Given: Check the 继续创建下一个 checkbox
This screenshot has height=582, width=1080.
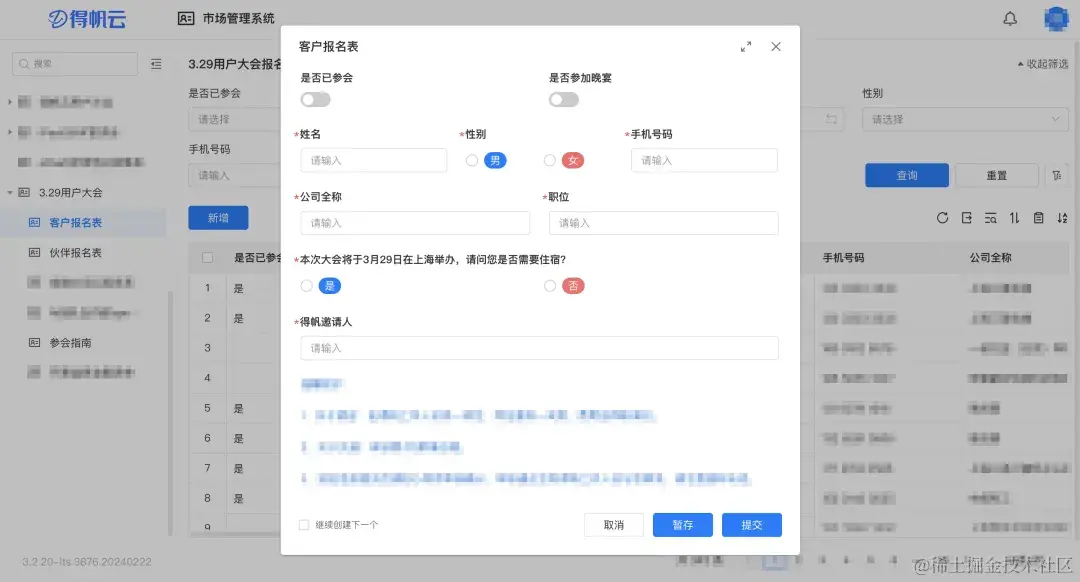Looking at the screenshot, I should (303, 524).
